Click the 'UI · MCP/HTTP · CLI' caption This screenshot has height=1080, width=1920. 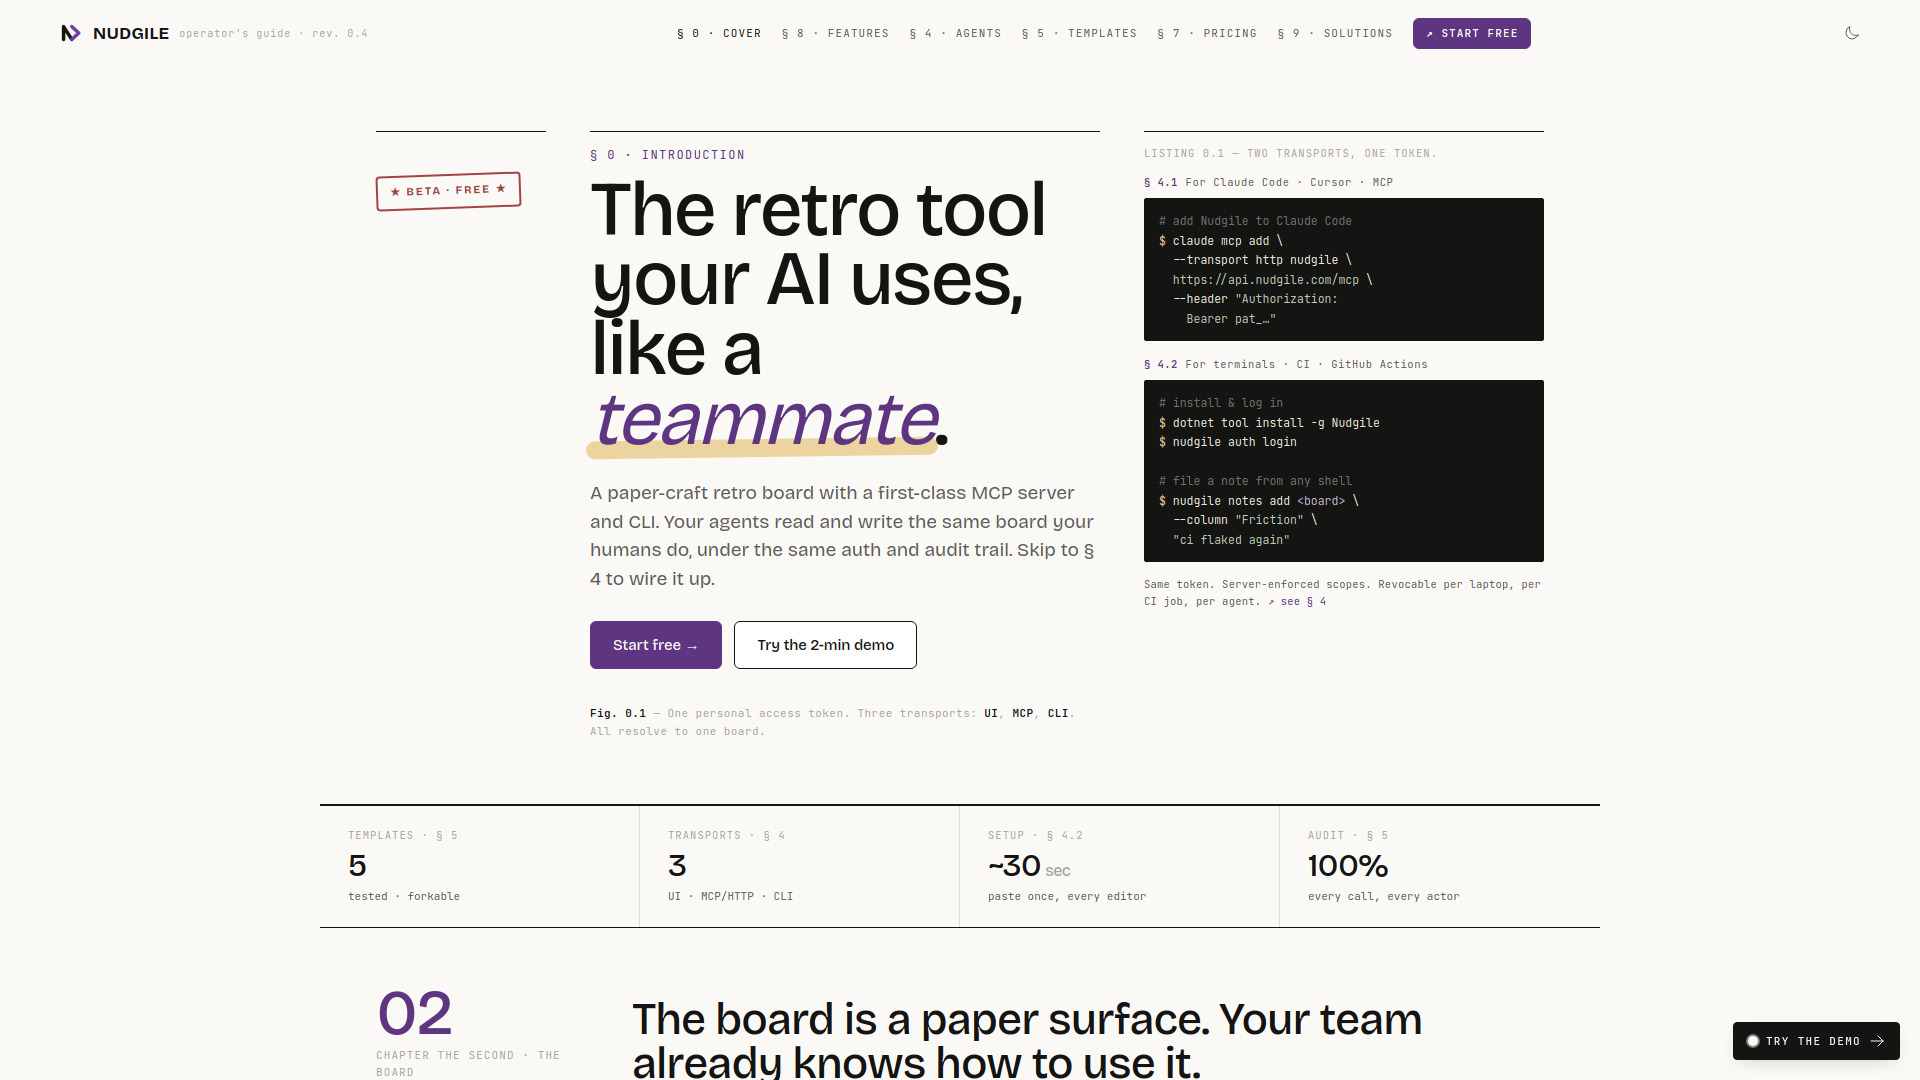pyautogui.click(x=730, y=897)
